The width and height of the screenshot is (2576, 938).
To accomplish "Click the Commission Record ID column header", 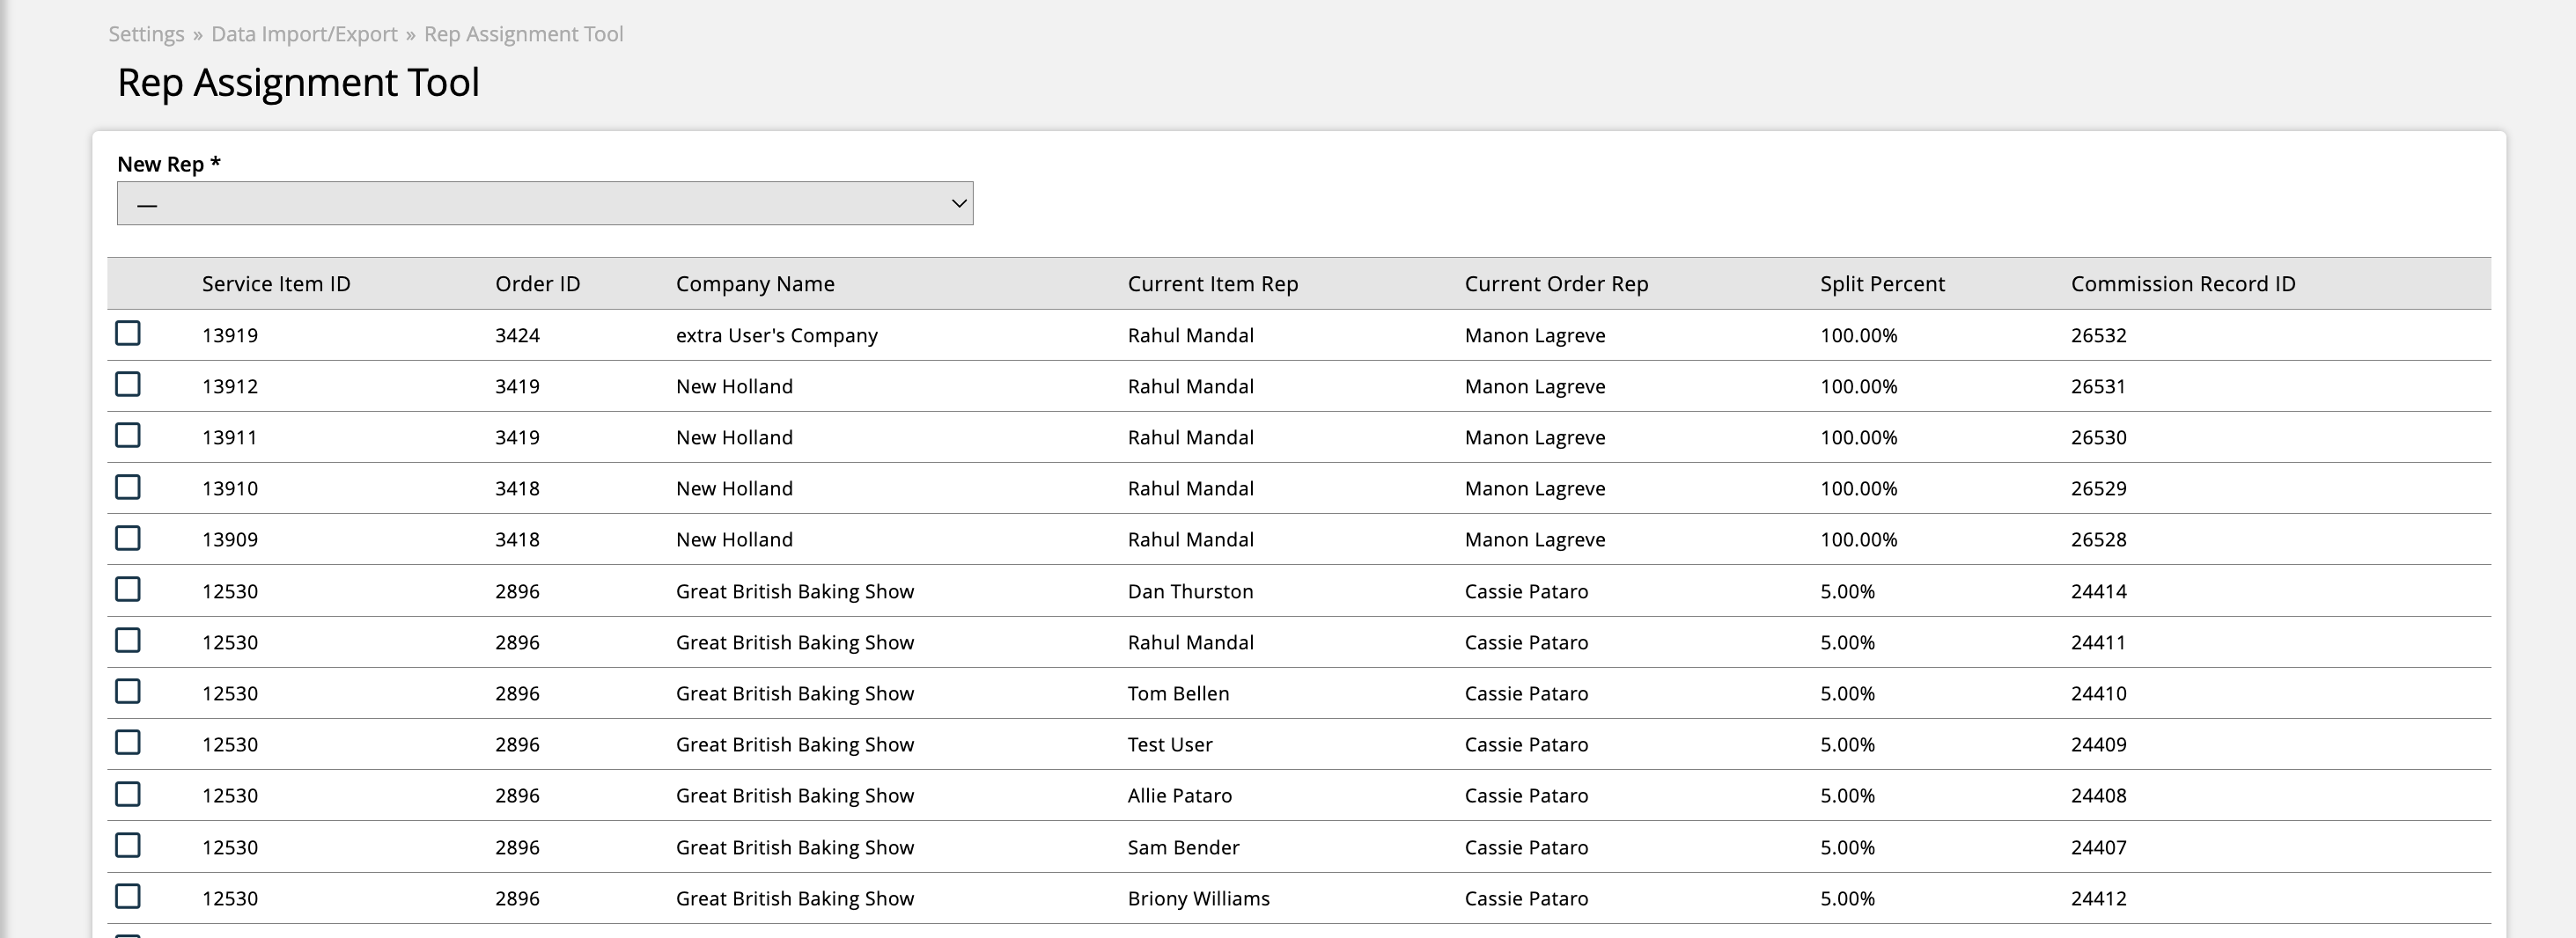I will pos(2183,284).
